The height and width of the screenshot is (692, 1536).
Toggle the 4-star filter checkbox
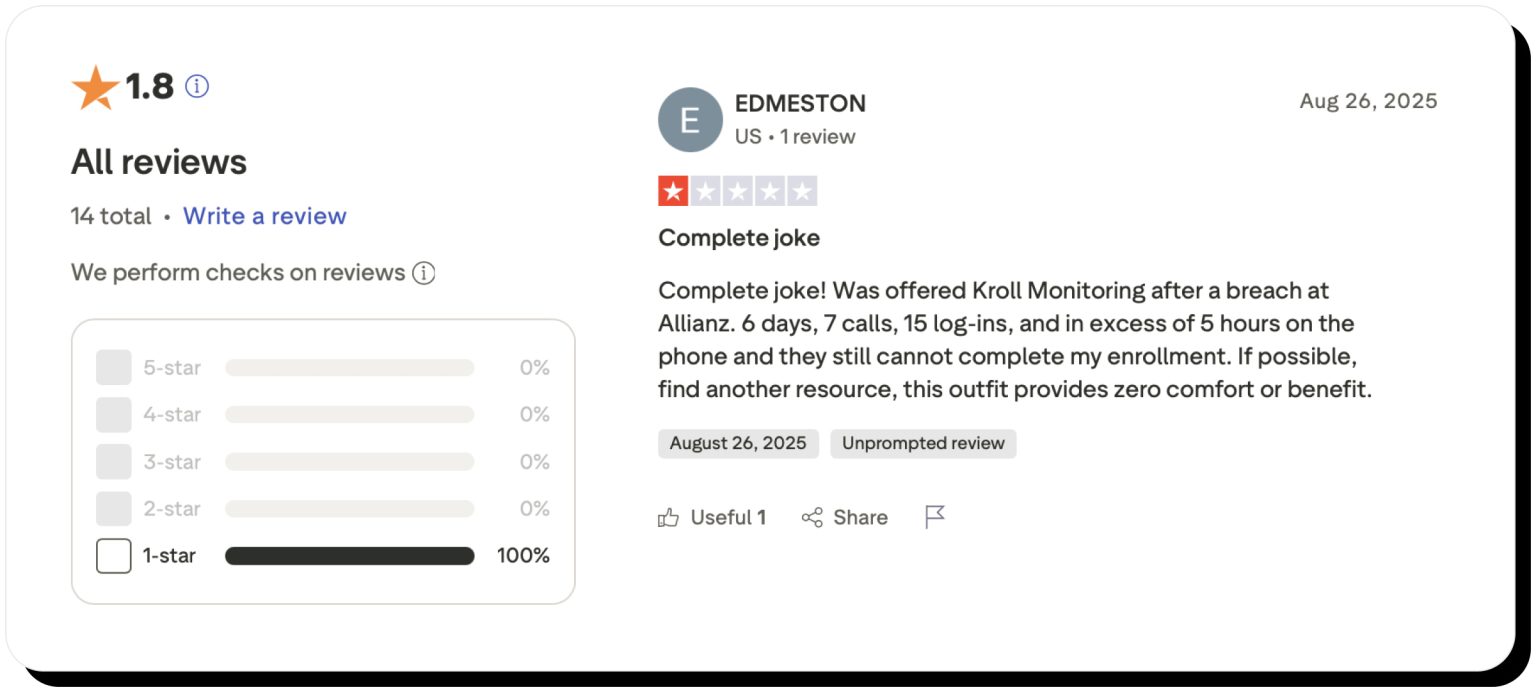click(114, 415)
